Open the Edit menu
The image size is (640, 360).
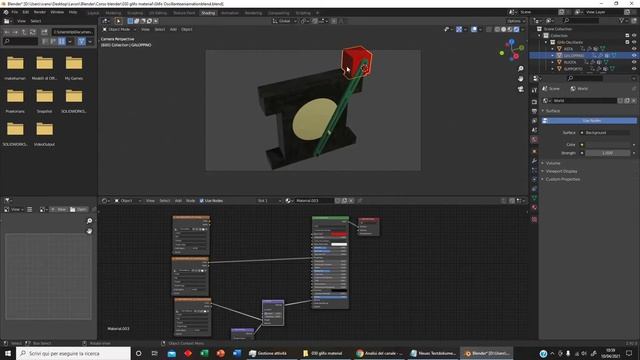(26, 12)
